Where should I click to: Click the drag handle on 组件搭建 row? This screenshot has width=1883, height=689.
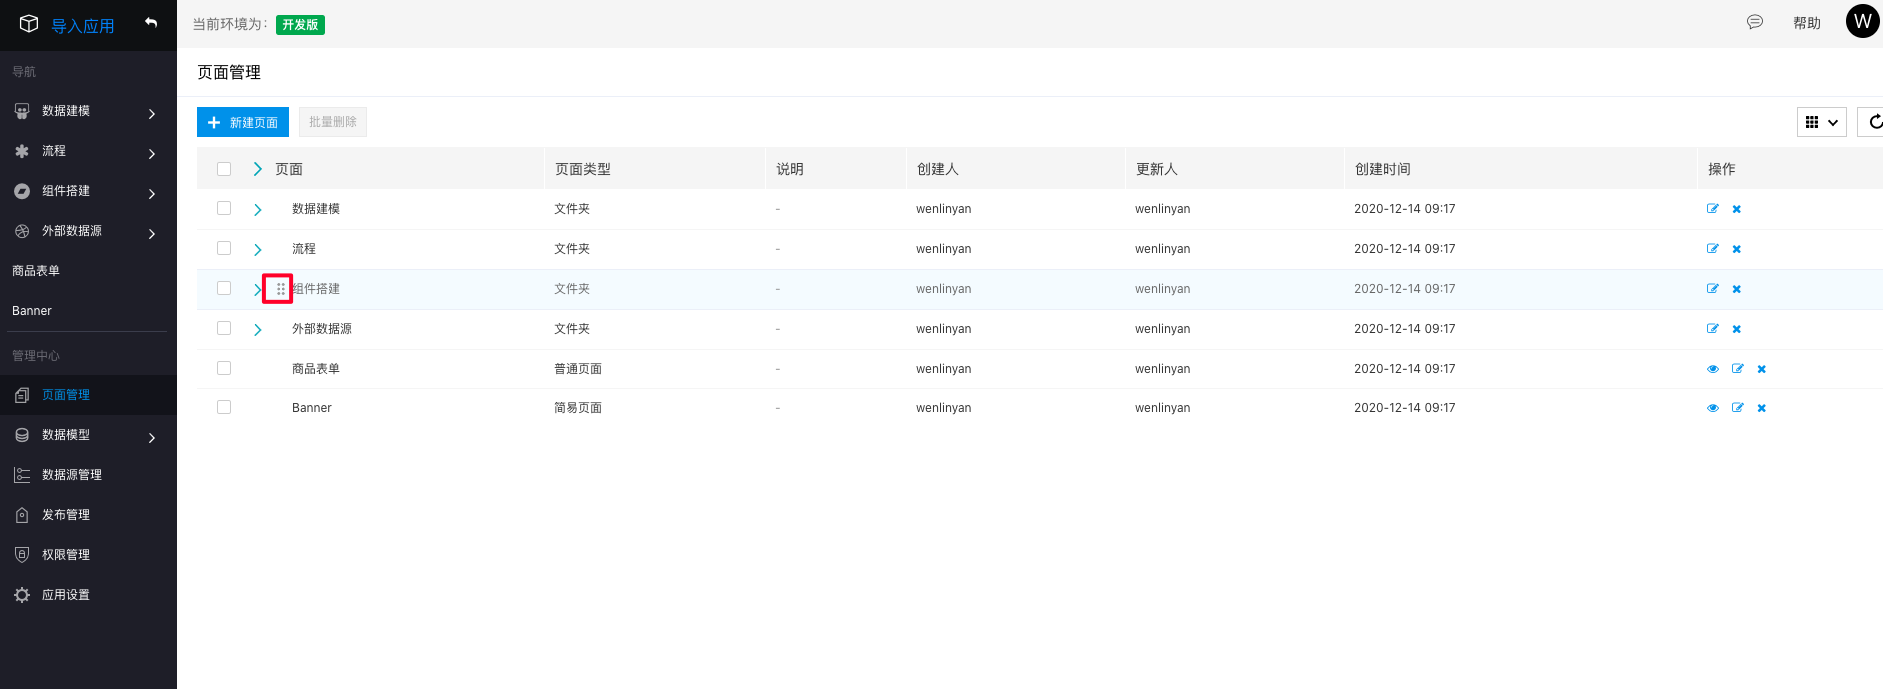(x=280, y=289)
